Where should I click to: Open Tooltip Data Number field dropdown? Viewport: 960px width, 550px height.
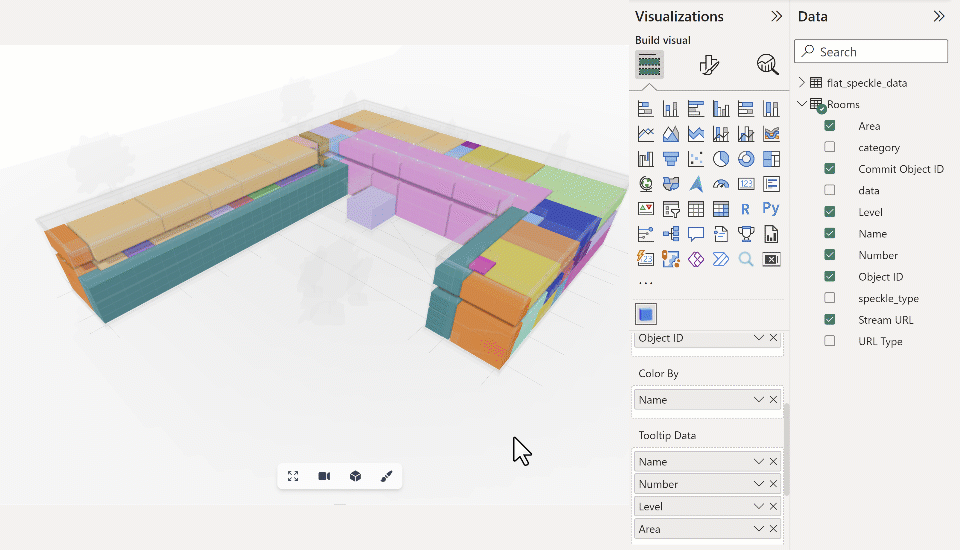(759, 484)
